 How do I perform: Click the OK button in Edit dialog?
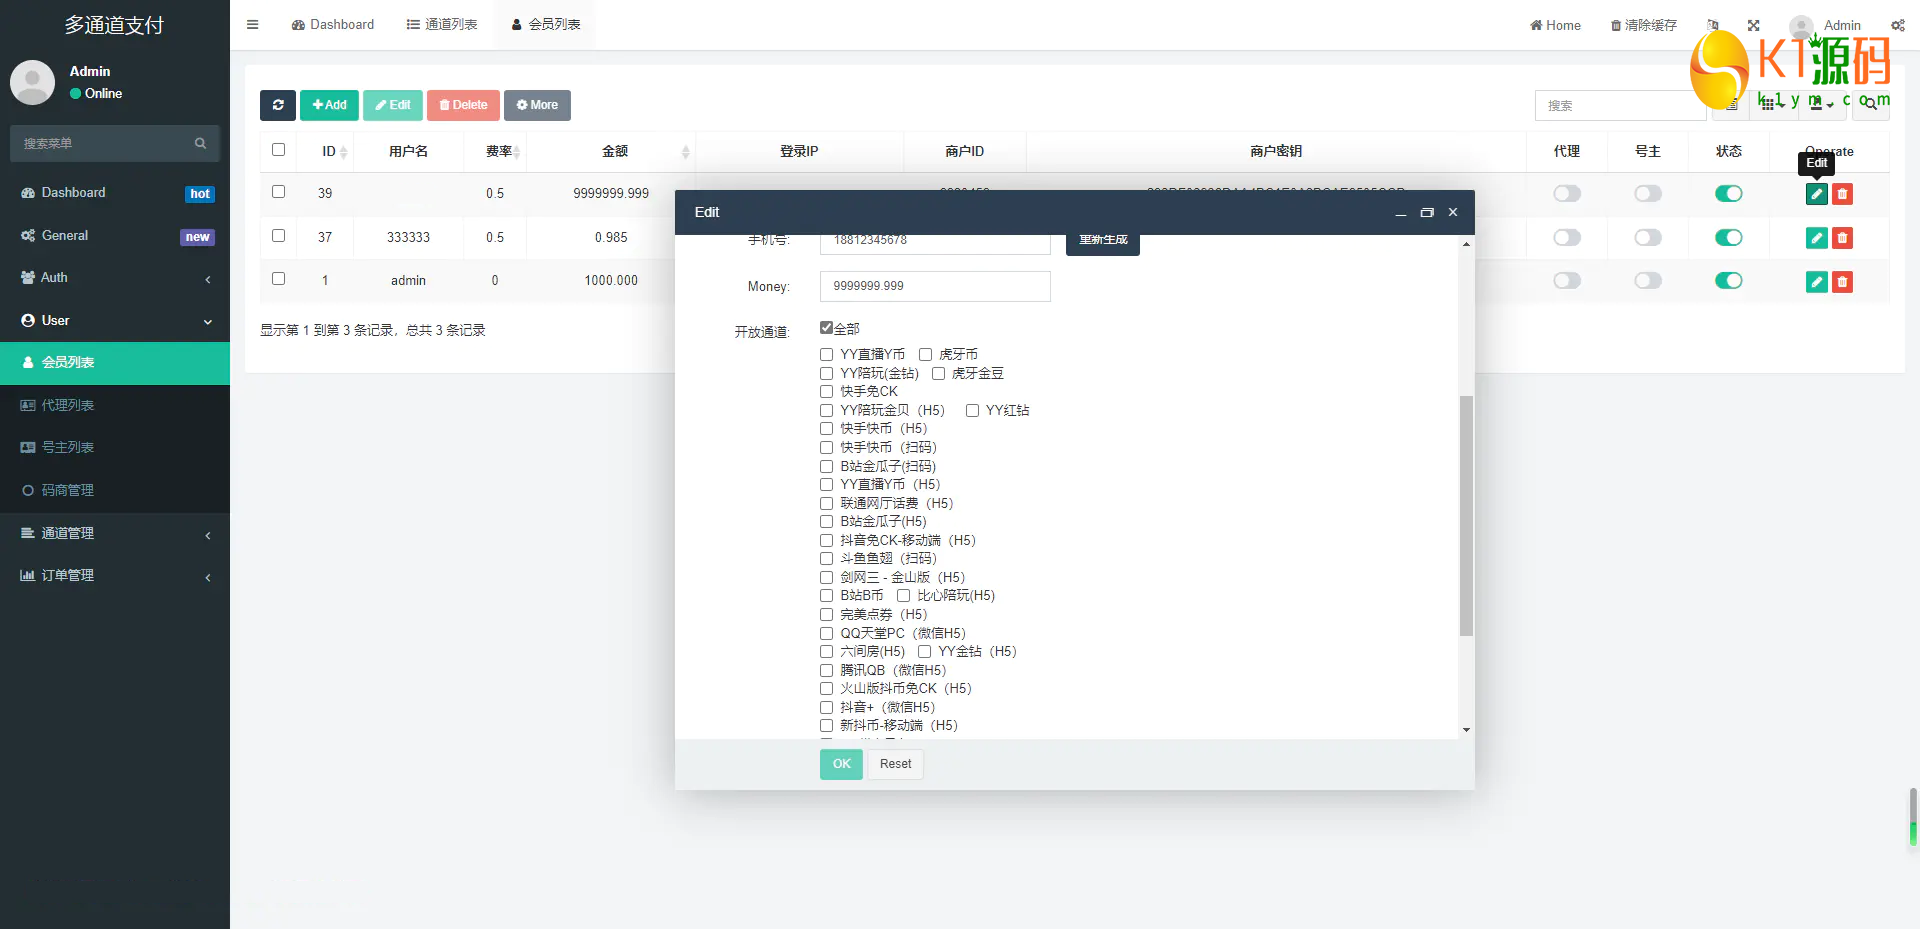[x=841, y=764]
